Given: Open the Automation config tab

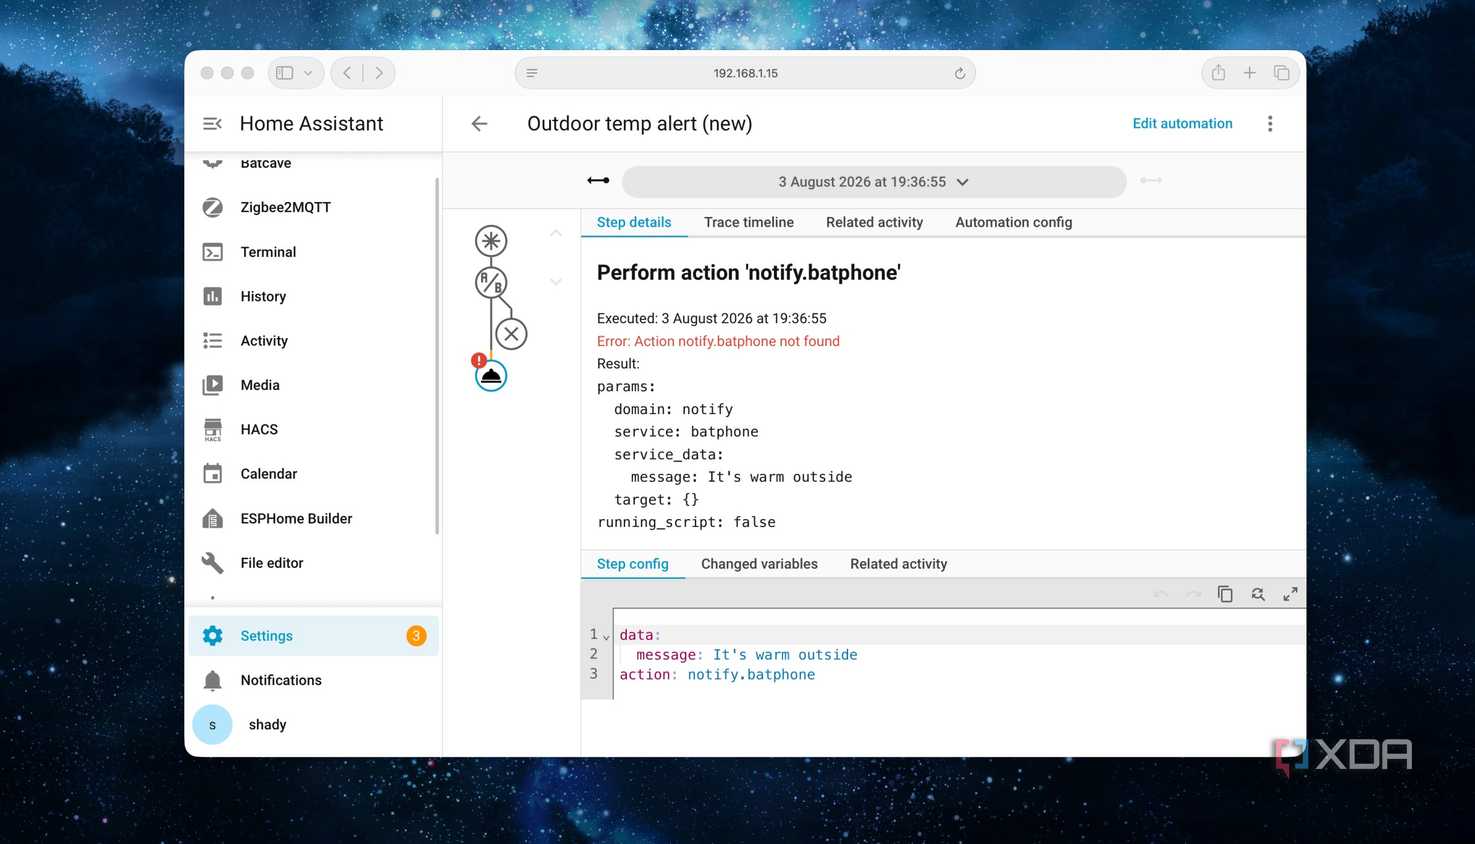Looking at the screenshot, I should [1014, 223].
